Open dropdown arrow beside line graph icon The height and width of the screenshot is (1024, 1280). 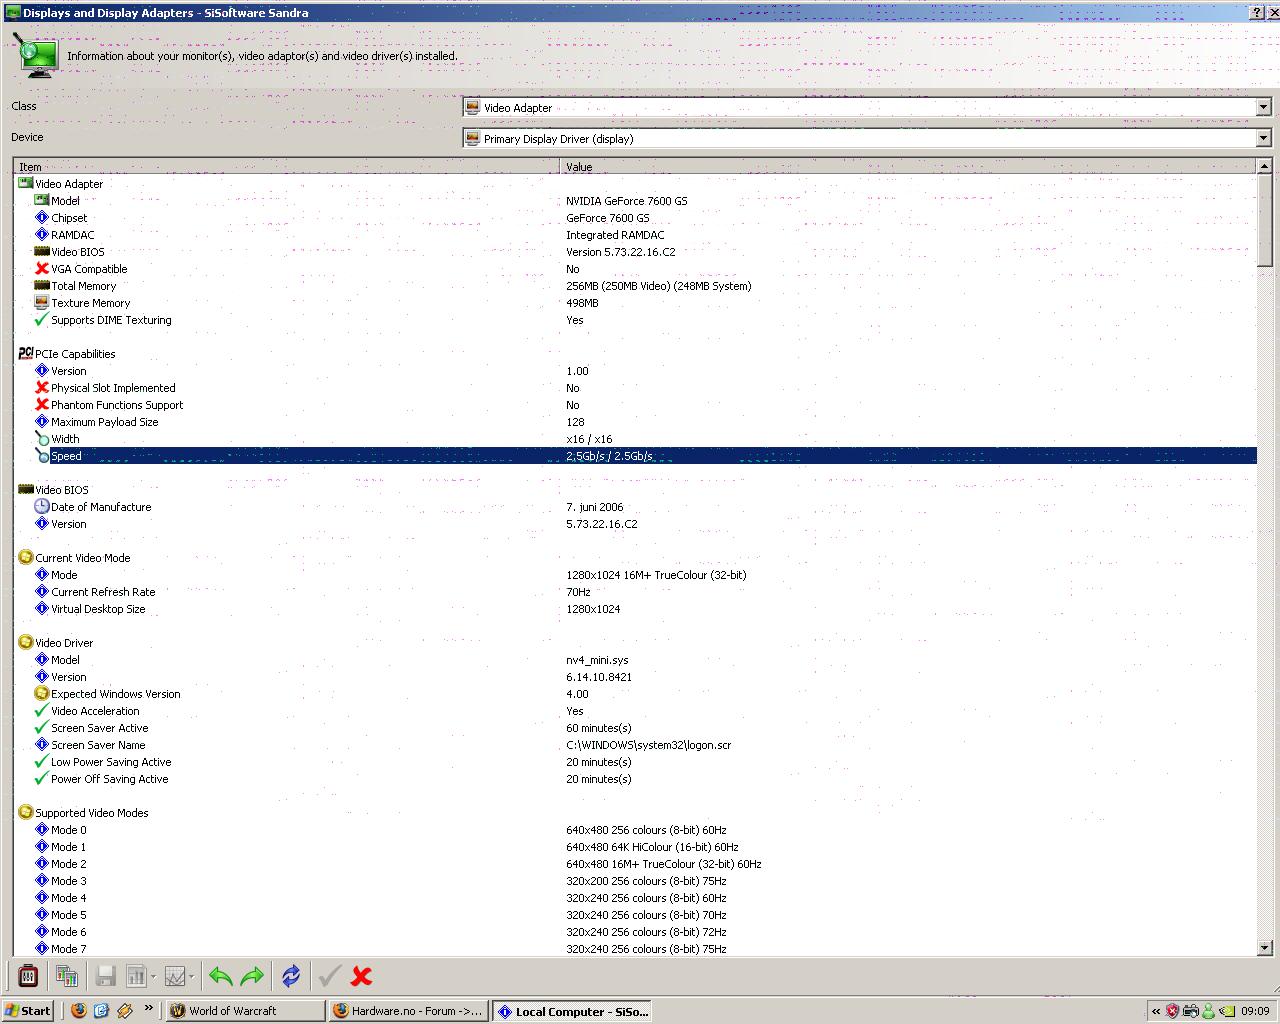tap(191, 977)
